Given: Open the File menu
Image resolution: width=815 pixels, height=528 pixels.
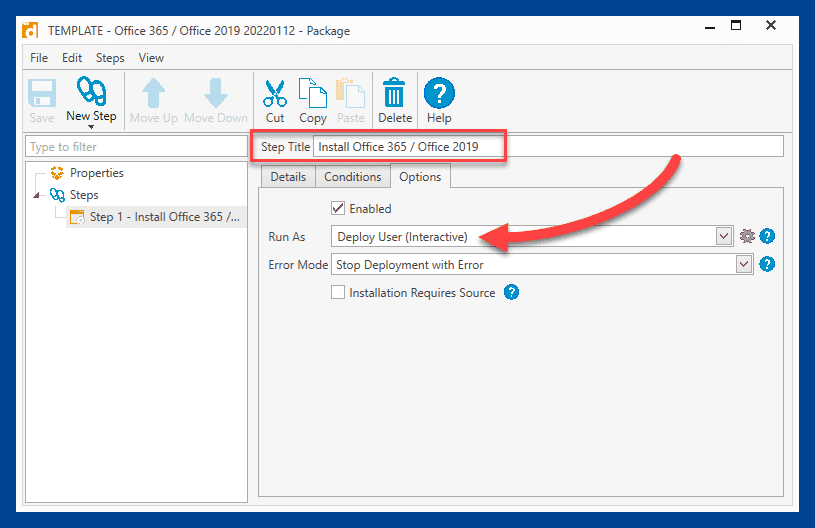Looking at the screenshot, I should 39,58.
